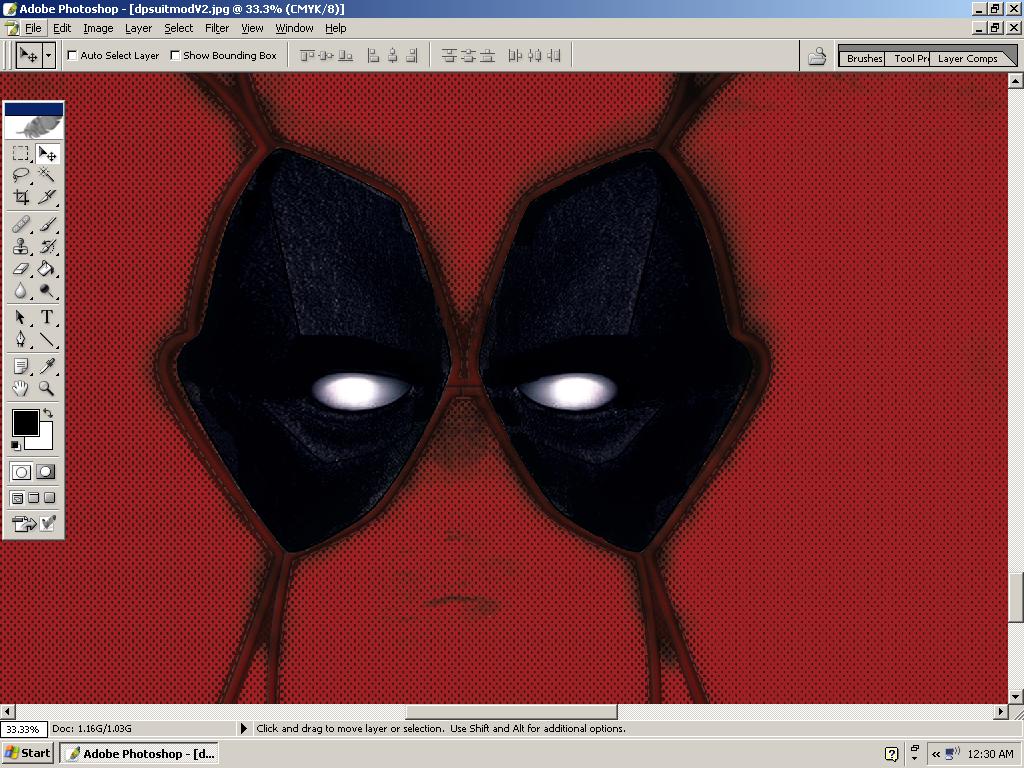Select the Dodge tool
The height and width of the screenshot is (768, 1024).
(48, 290)
